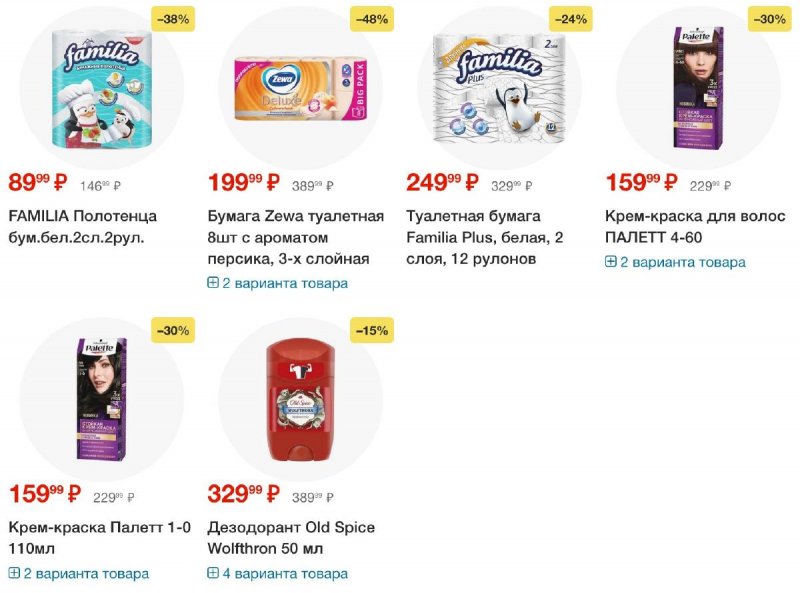Open FAMILIA Полотенца бум.бел. product title

(83, 227)
